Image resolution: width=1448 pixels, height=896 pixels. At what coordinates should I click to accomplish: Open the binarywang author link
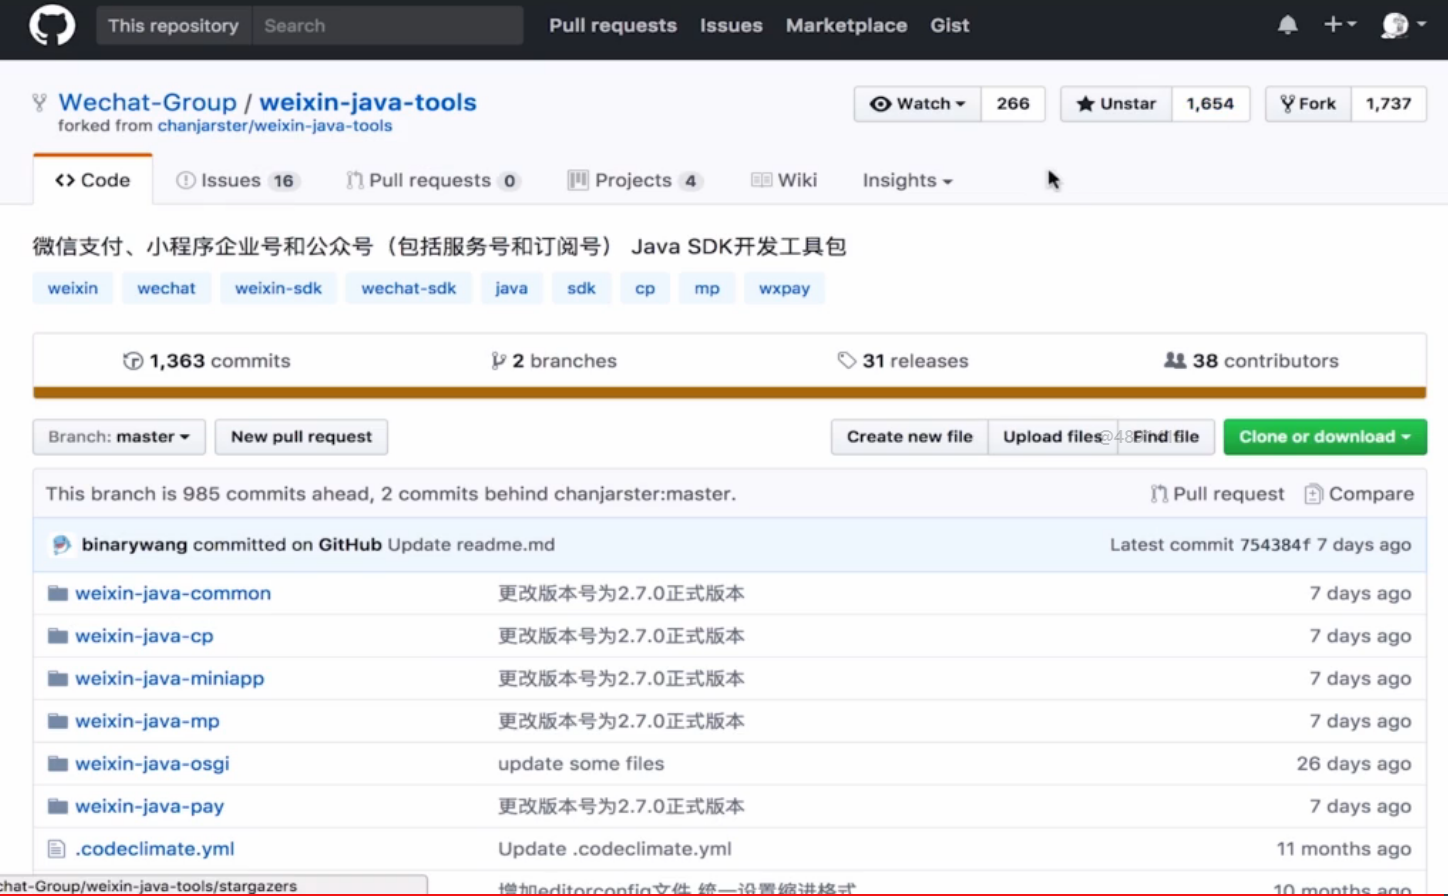134,545
